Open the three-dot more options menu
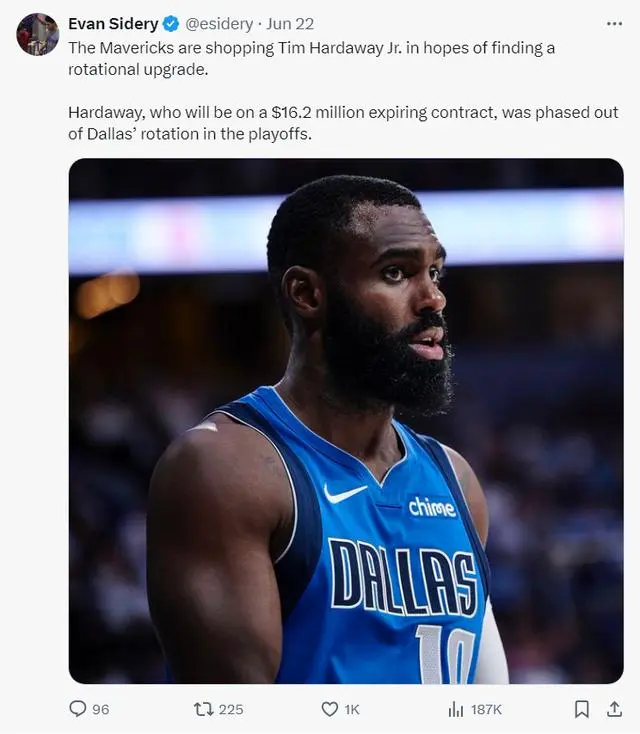 pyautogui.click(x=614, y=24)
